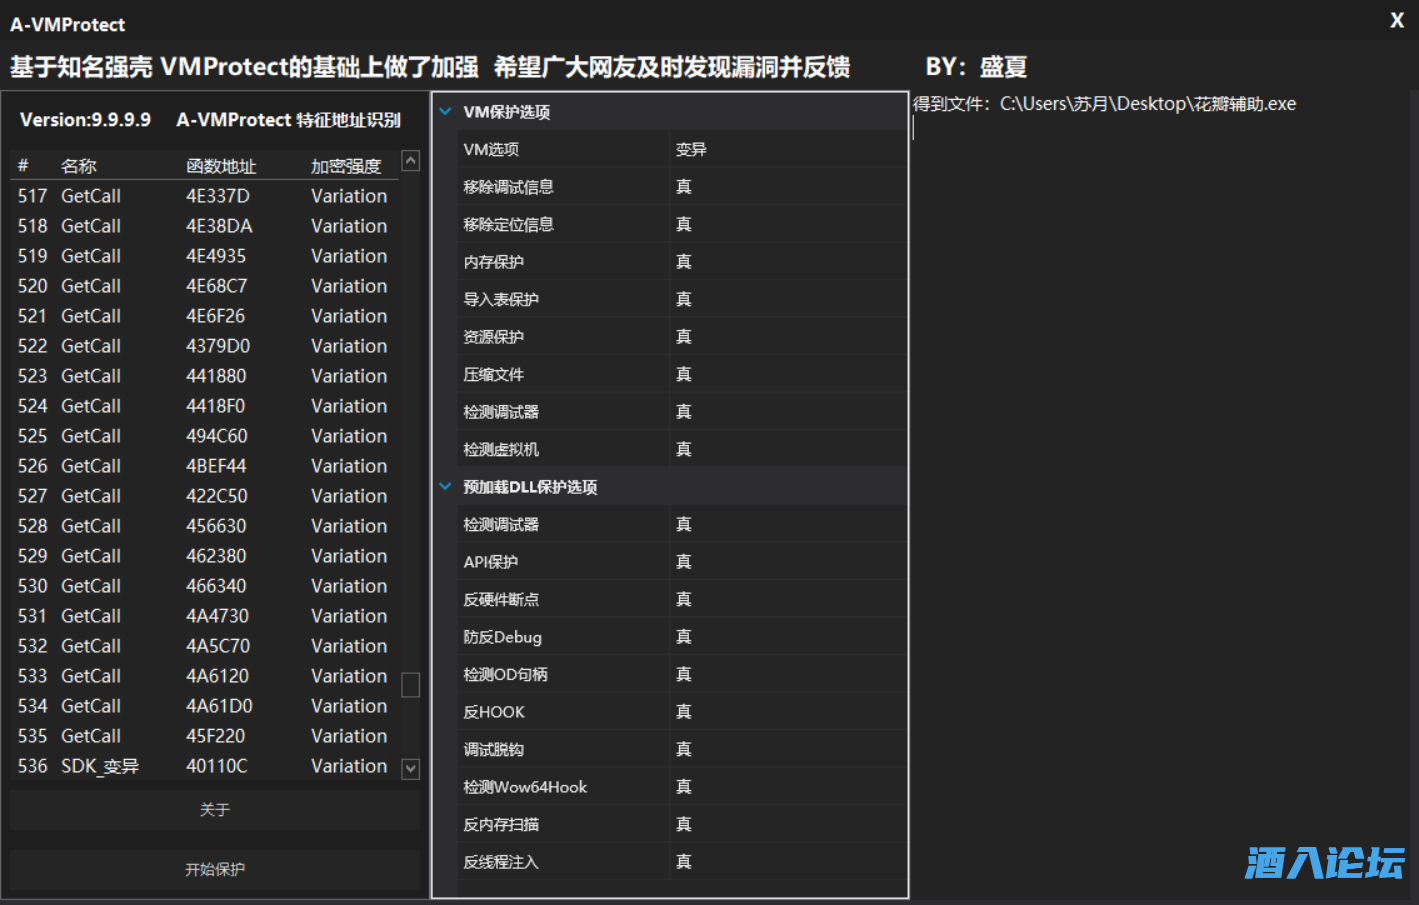Viewport: 1419px width, 905px height.
Task: Select list row 524 with address 4418F0
Action: point(204,406)
